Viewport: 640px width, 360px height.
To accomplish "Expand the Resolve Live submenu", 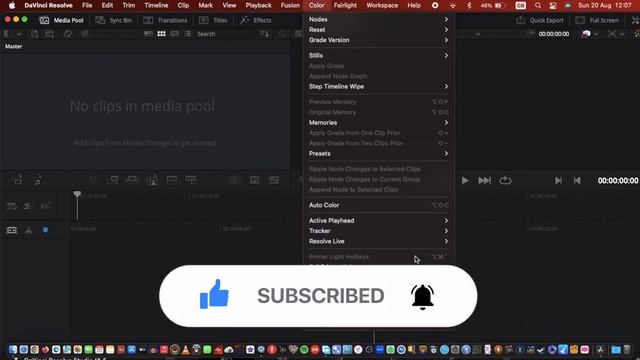I will tap(378, 241).
